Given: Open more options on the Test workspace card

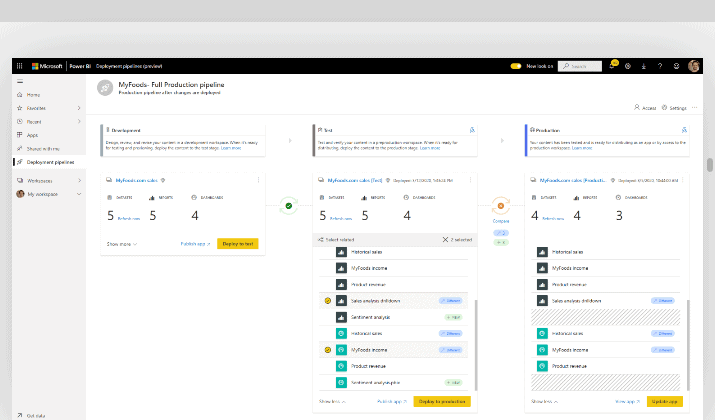Looking at the screenshot, I should (x=471, y=180).
